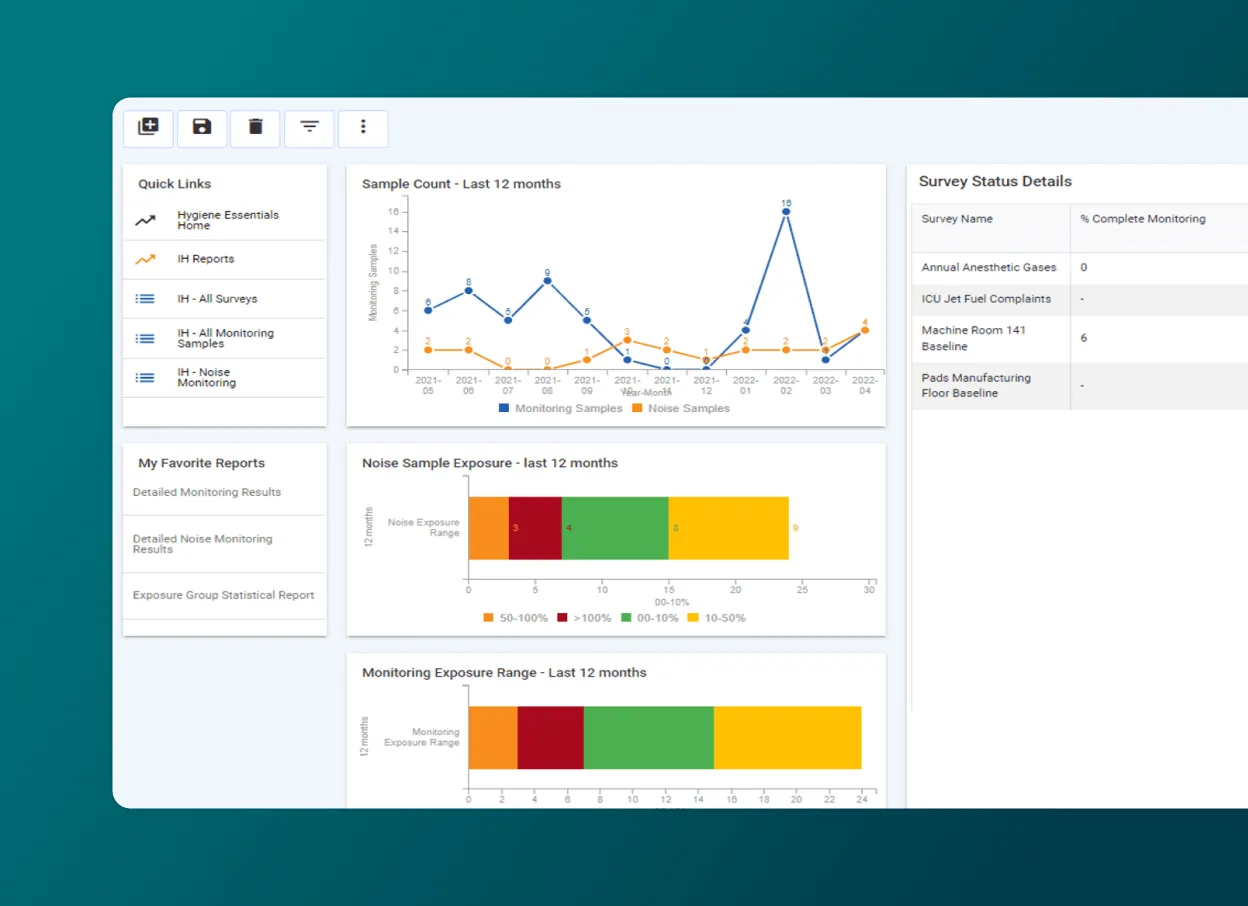The image size is (1248, 906).
Task: Open Detailed Monitoring Results report
Action: coord(207,492)
